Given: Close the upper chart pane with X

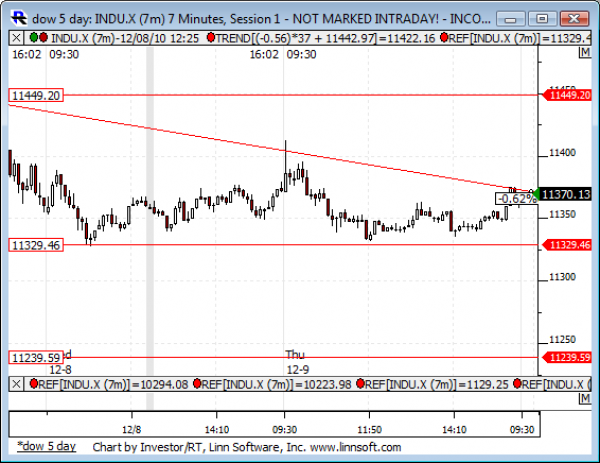Looking at the screenshot, I should tap(16, 38).
